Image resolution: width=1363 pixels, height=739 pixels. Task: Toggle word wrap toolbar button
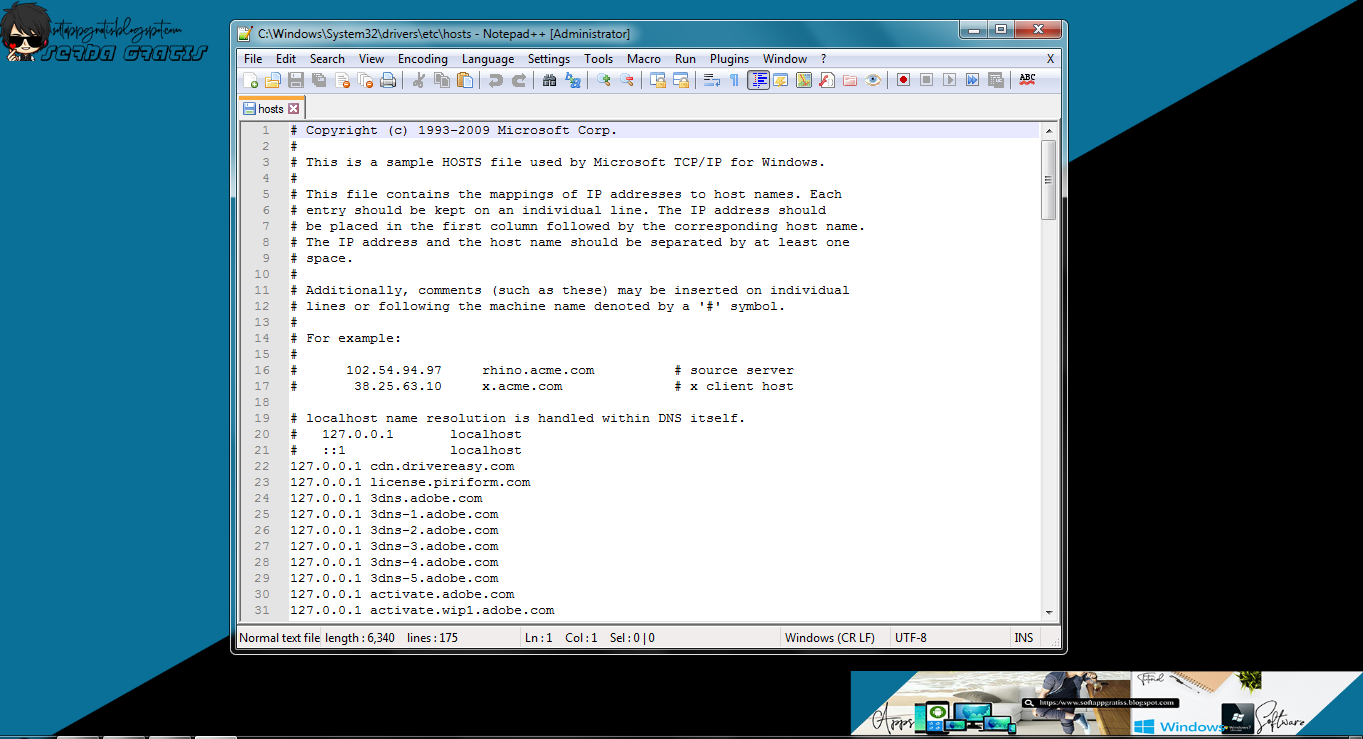[x=711, y=80]
